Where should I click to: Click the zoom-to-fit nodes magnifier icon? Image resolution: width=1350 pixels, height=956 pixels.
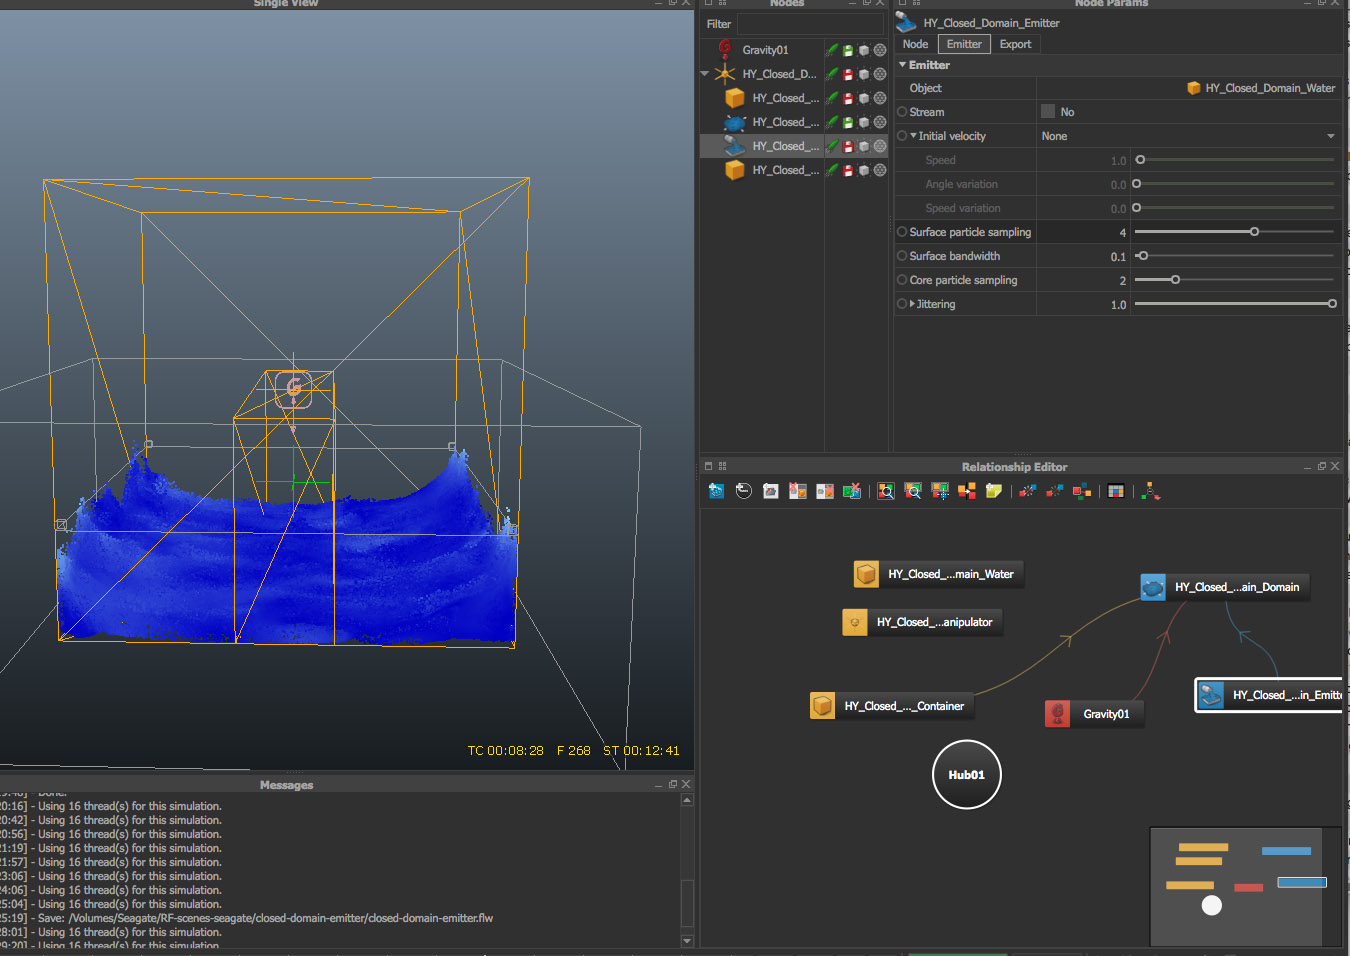pyautogui.click(x=886, y=491)
